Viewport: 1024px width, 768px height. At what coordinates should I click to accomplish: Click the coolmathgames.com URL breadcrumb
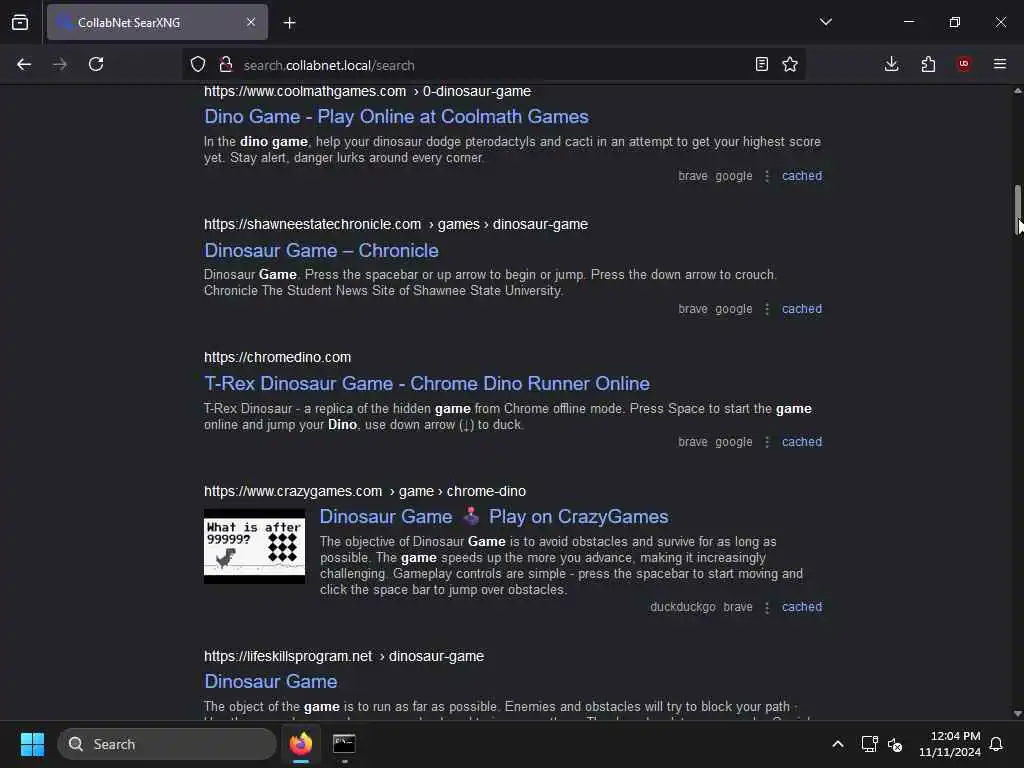click(x=367, y=91)
